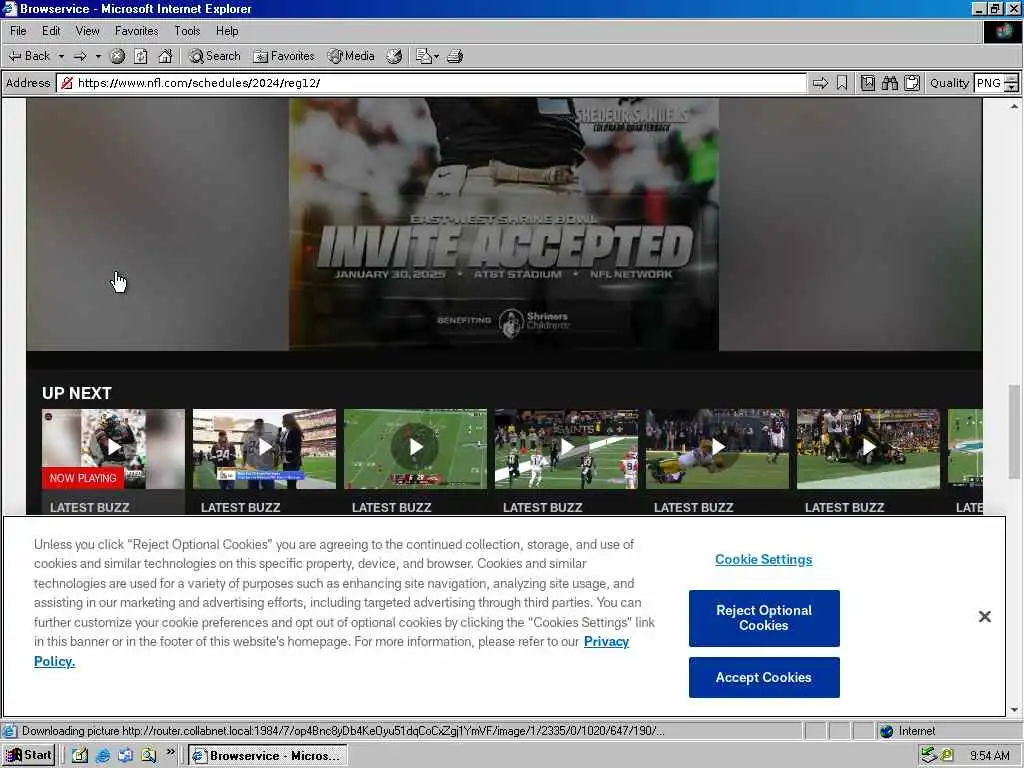1024x768 pixels.
Task: Click the scrollbar down arrow
Action: click(x=1014, y=710)
